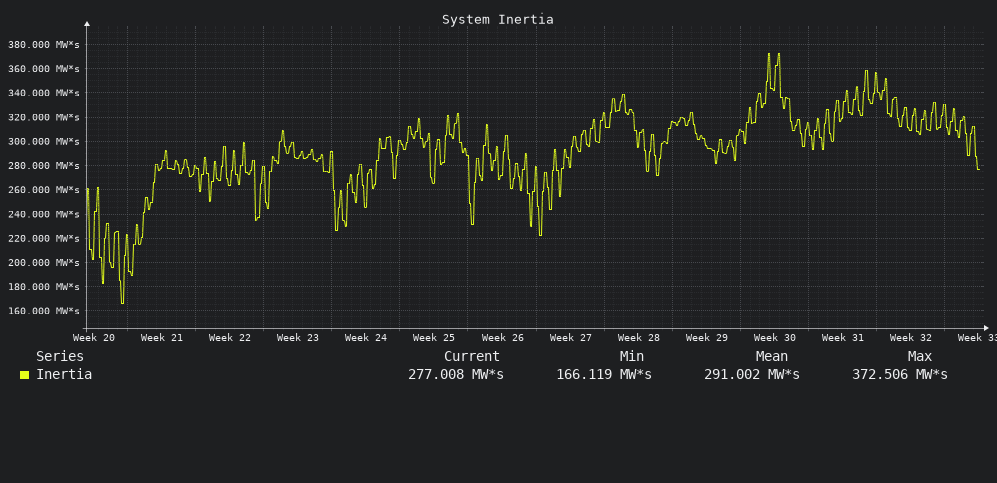Click the Current column header

472,356
